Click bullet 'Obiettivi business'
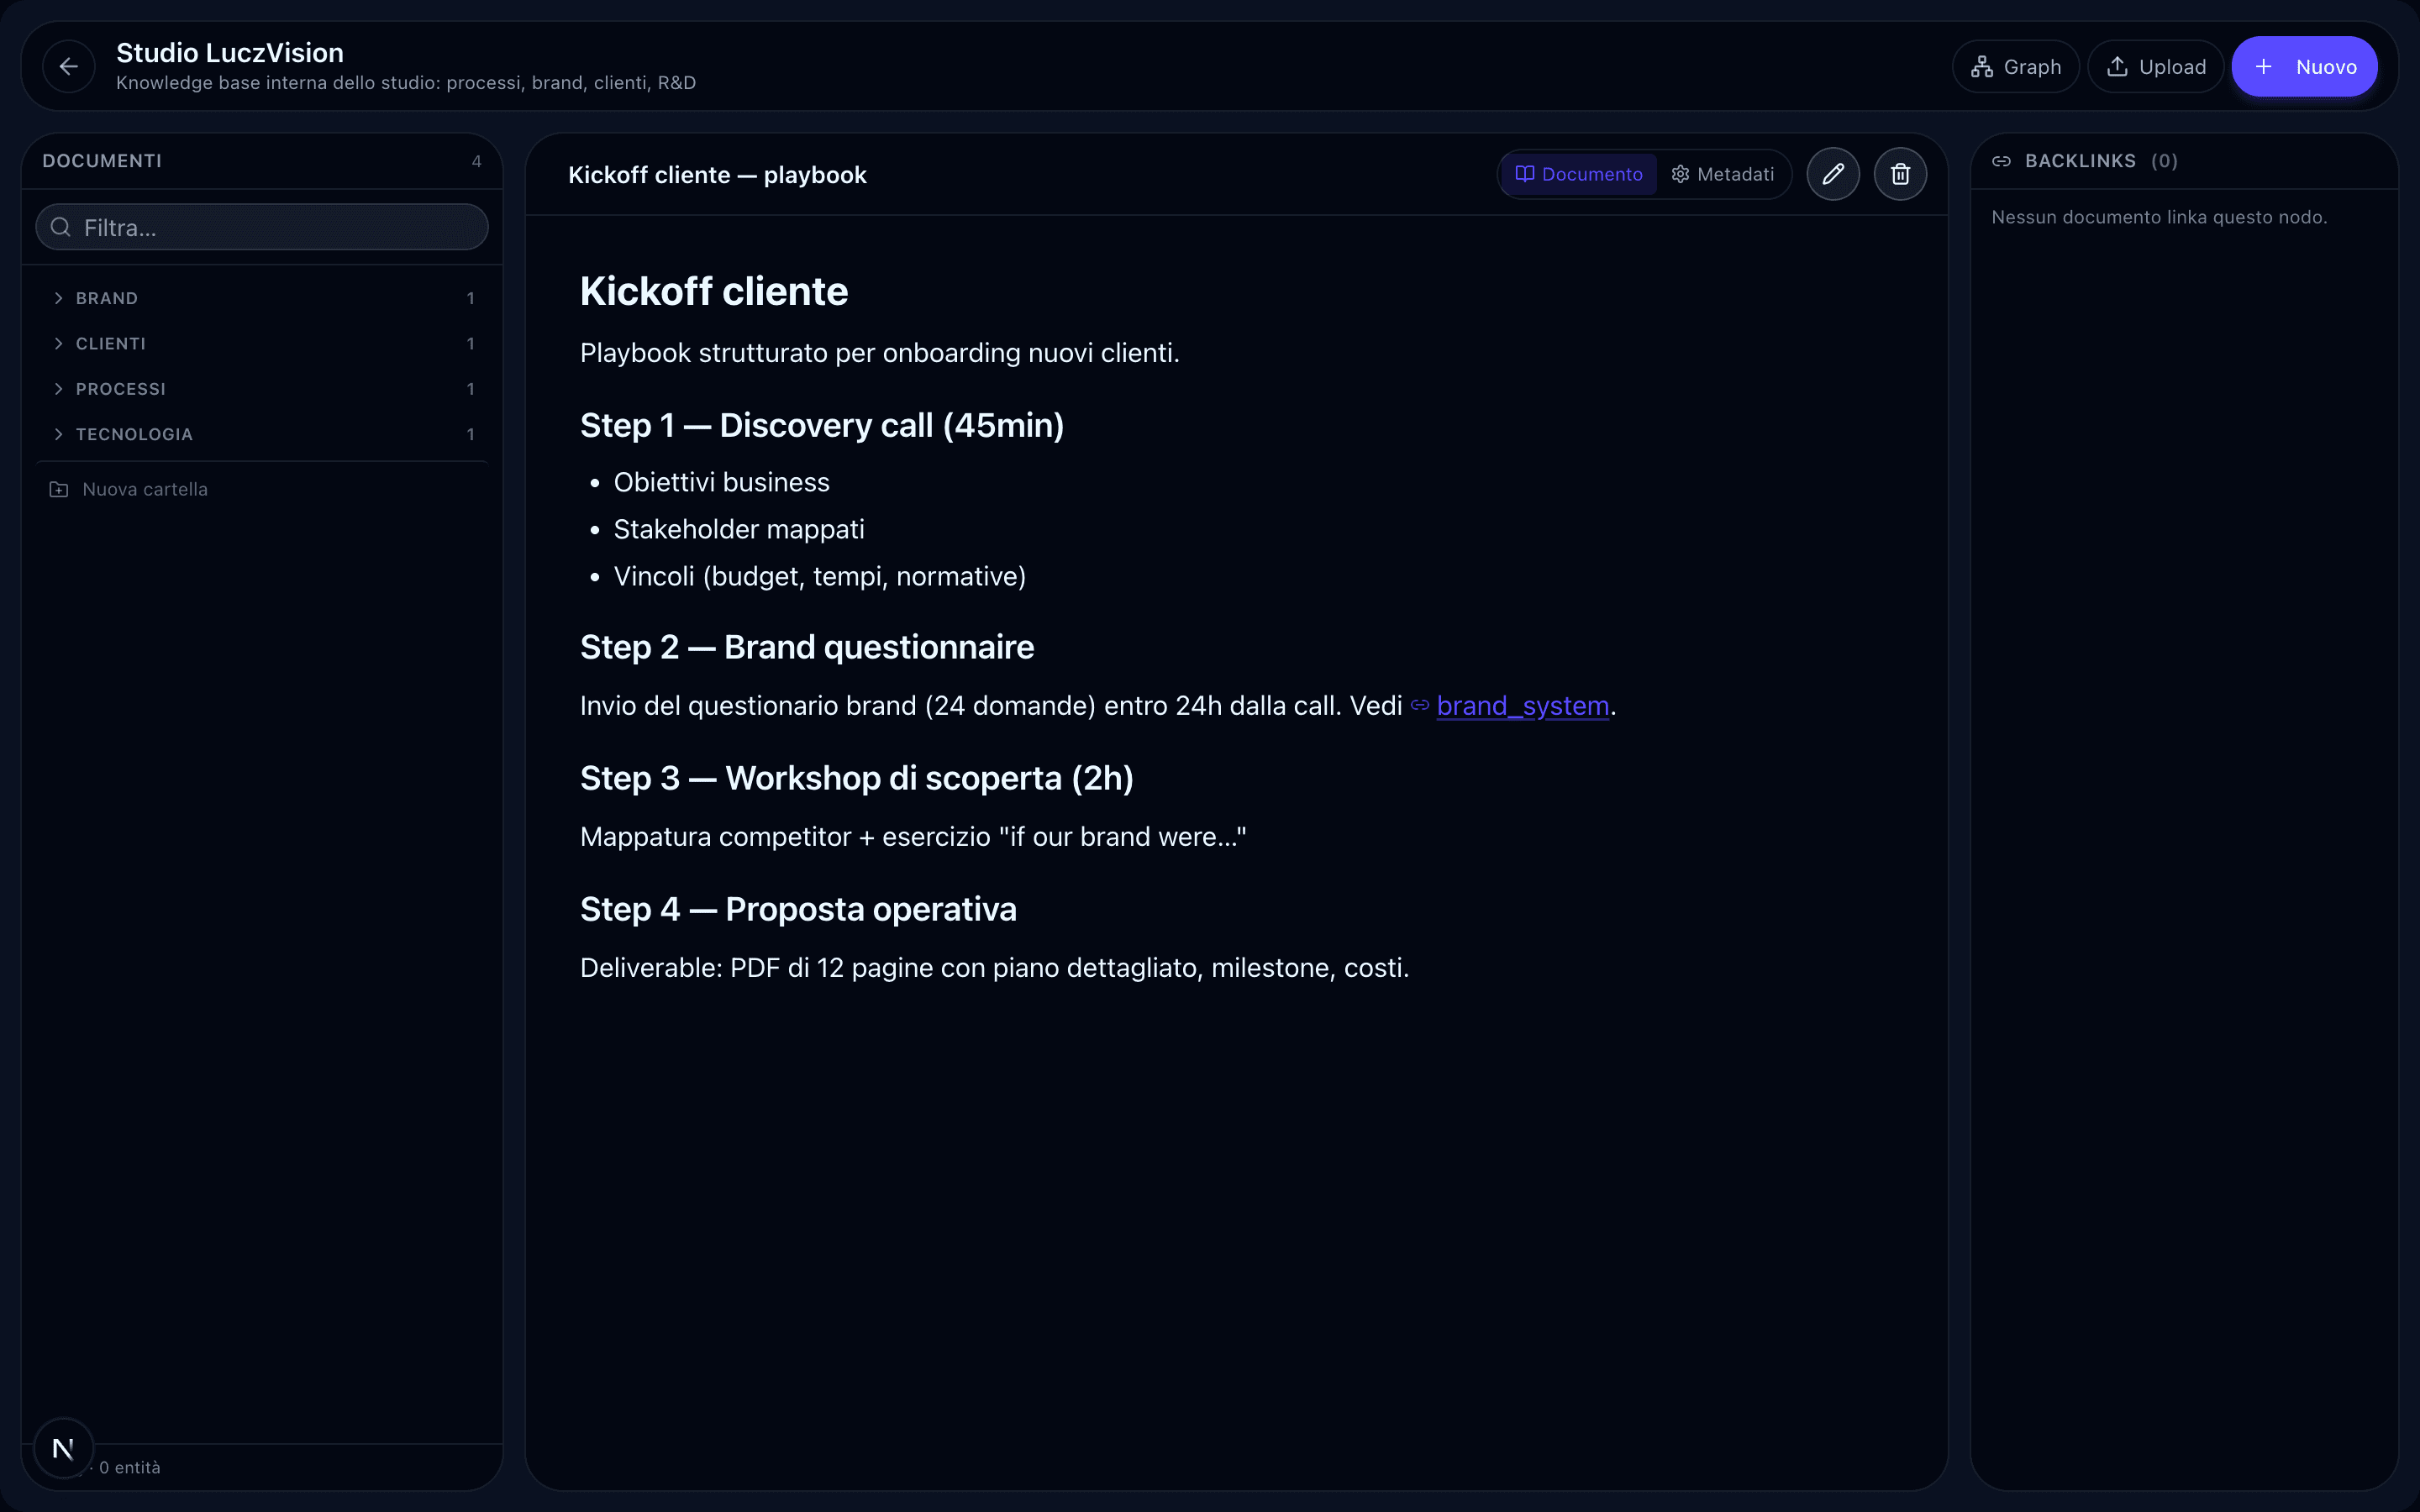Screen dimensions: 2420x1512 coord(721,482)
